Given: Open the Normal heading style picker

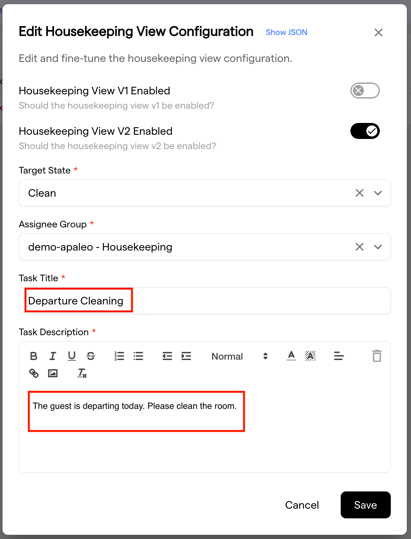Looking at the screenshot, I should point(240,356).
